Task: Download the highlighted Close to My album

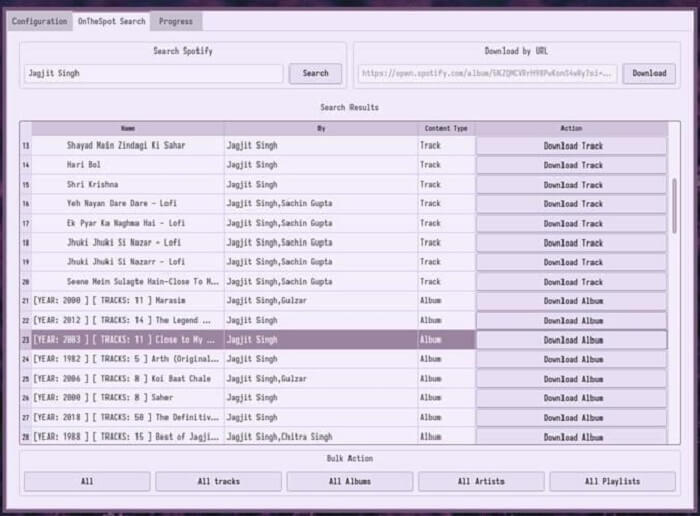Action: pos(572,340)
